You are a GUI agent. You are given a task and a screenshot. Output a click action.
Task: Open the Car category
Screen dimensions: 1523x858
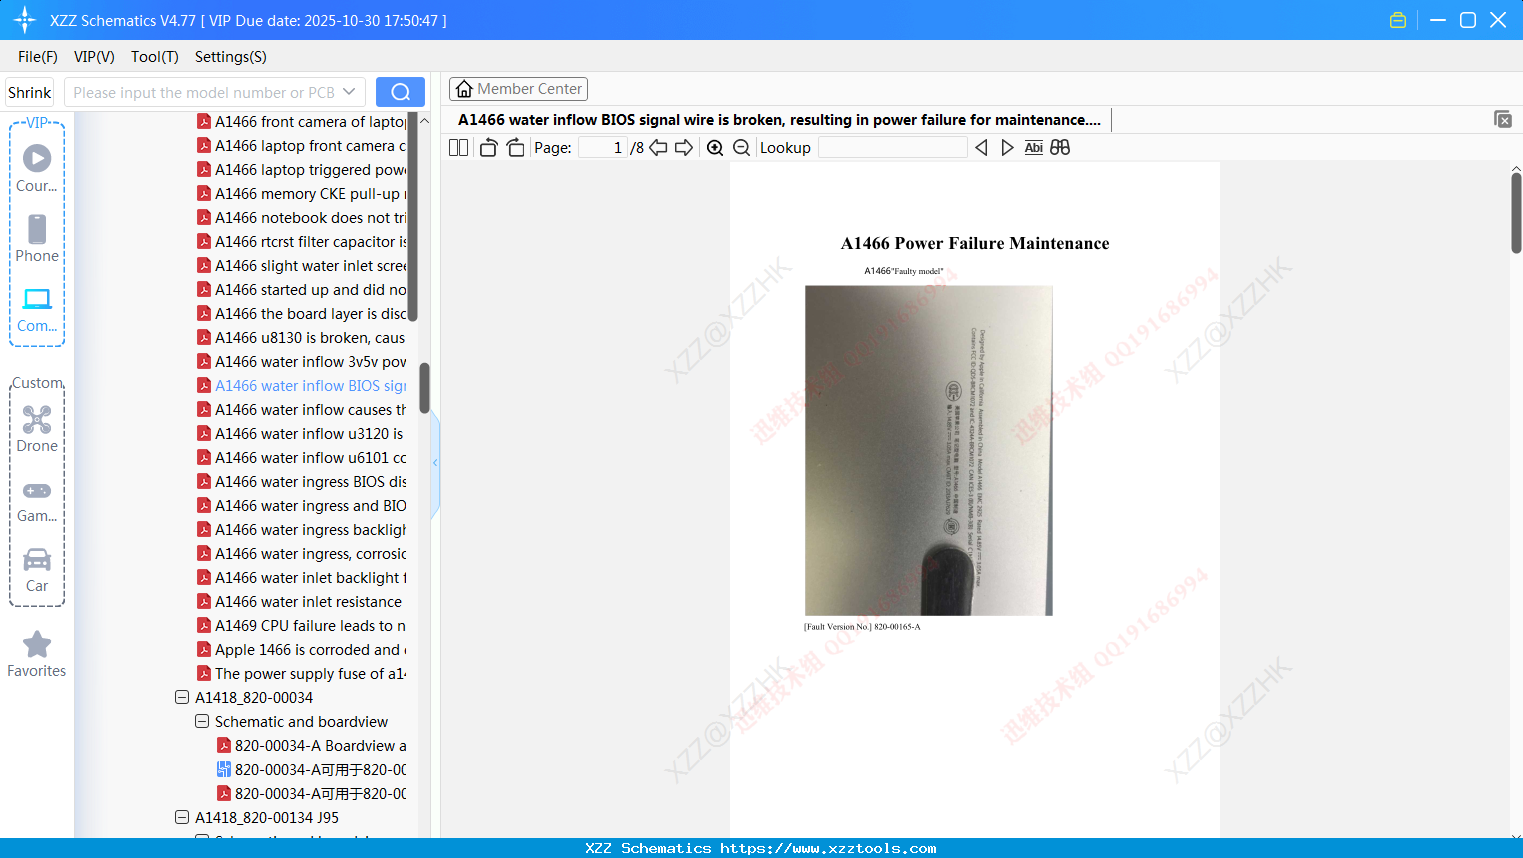[x=37, y=569]
